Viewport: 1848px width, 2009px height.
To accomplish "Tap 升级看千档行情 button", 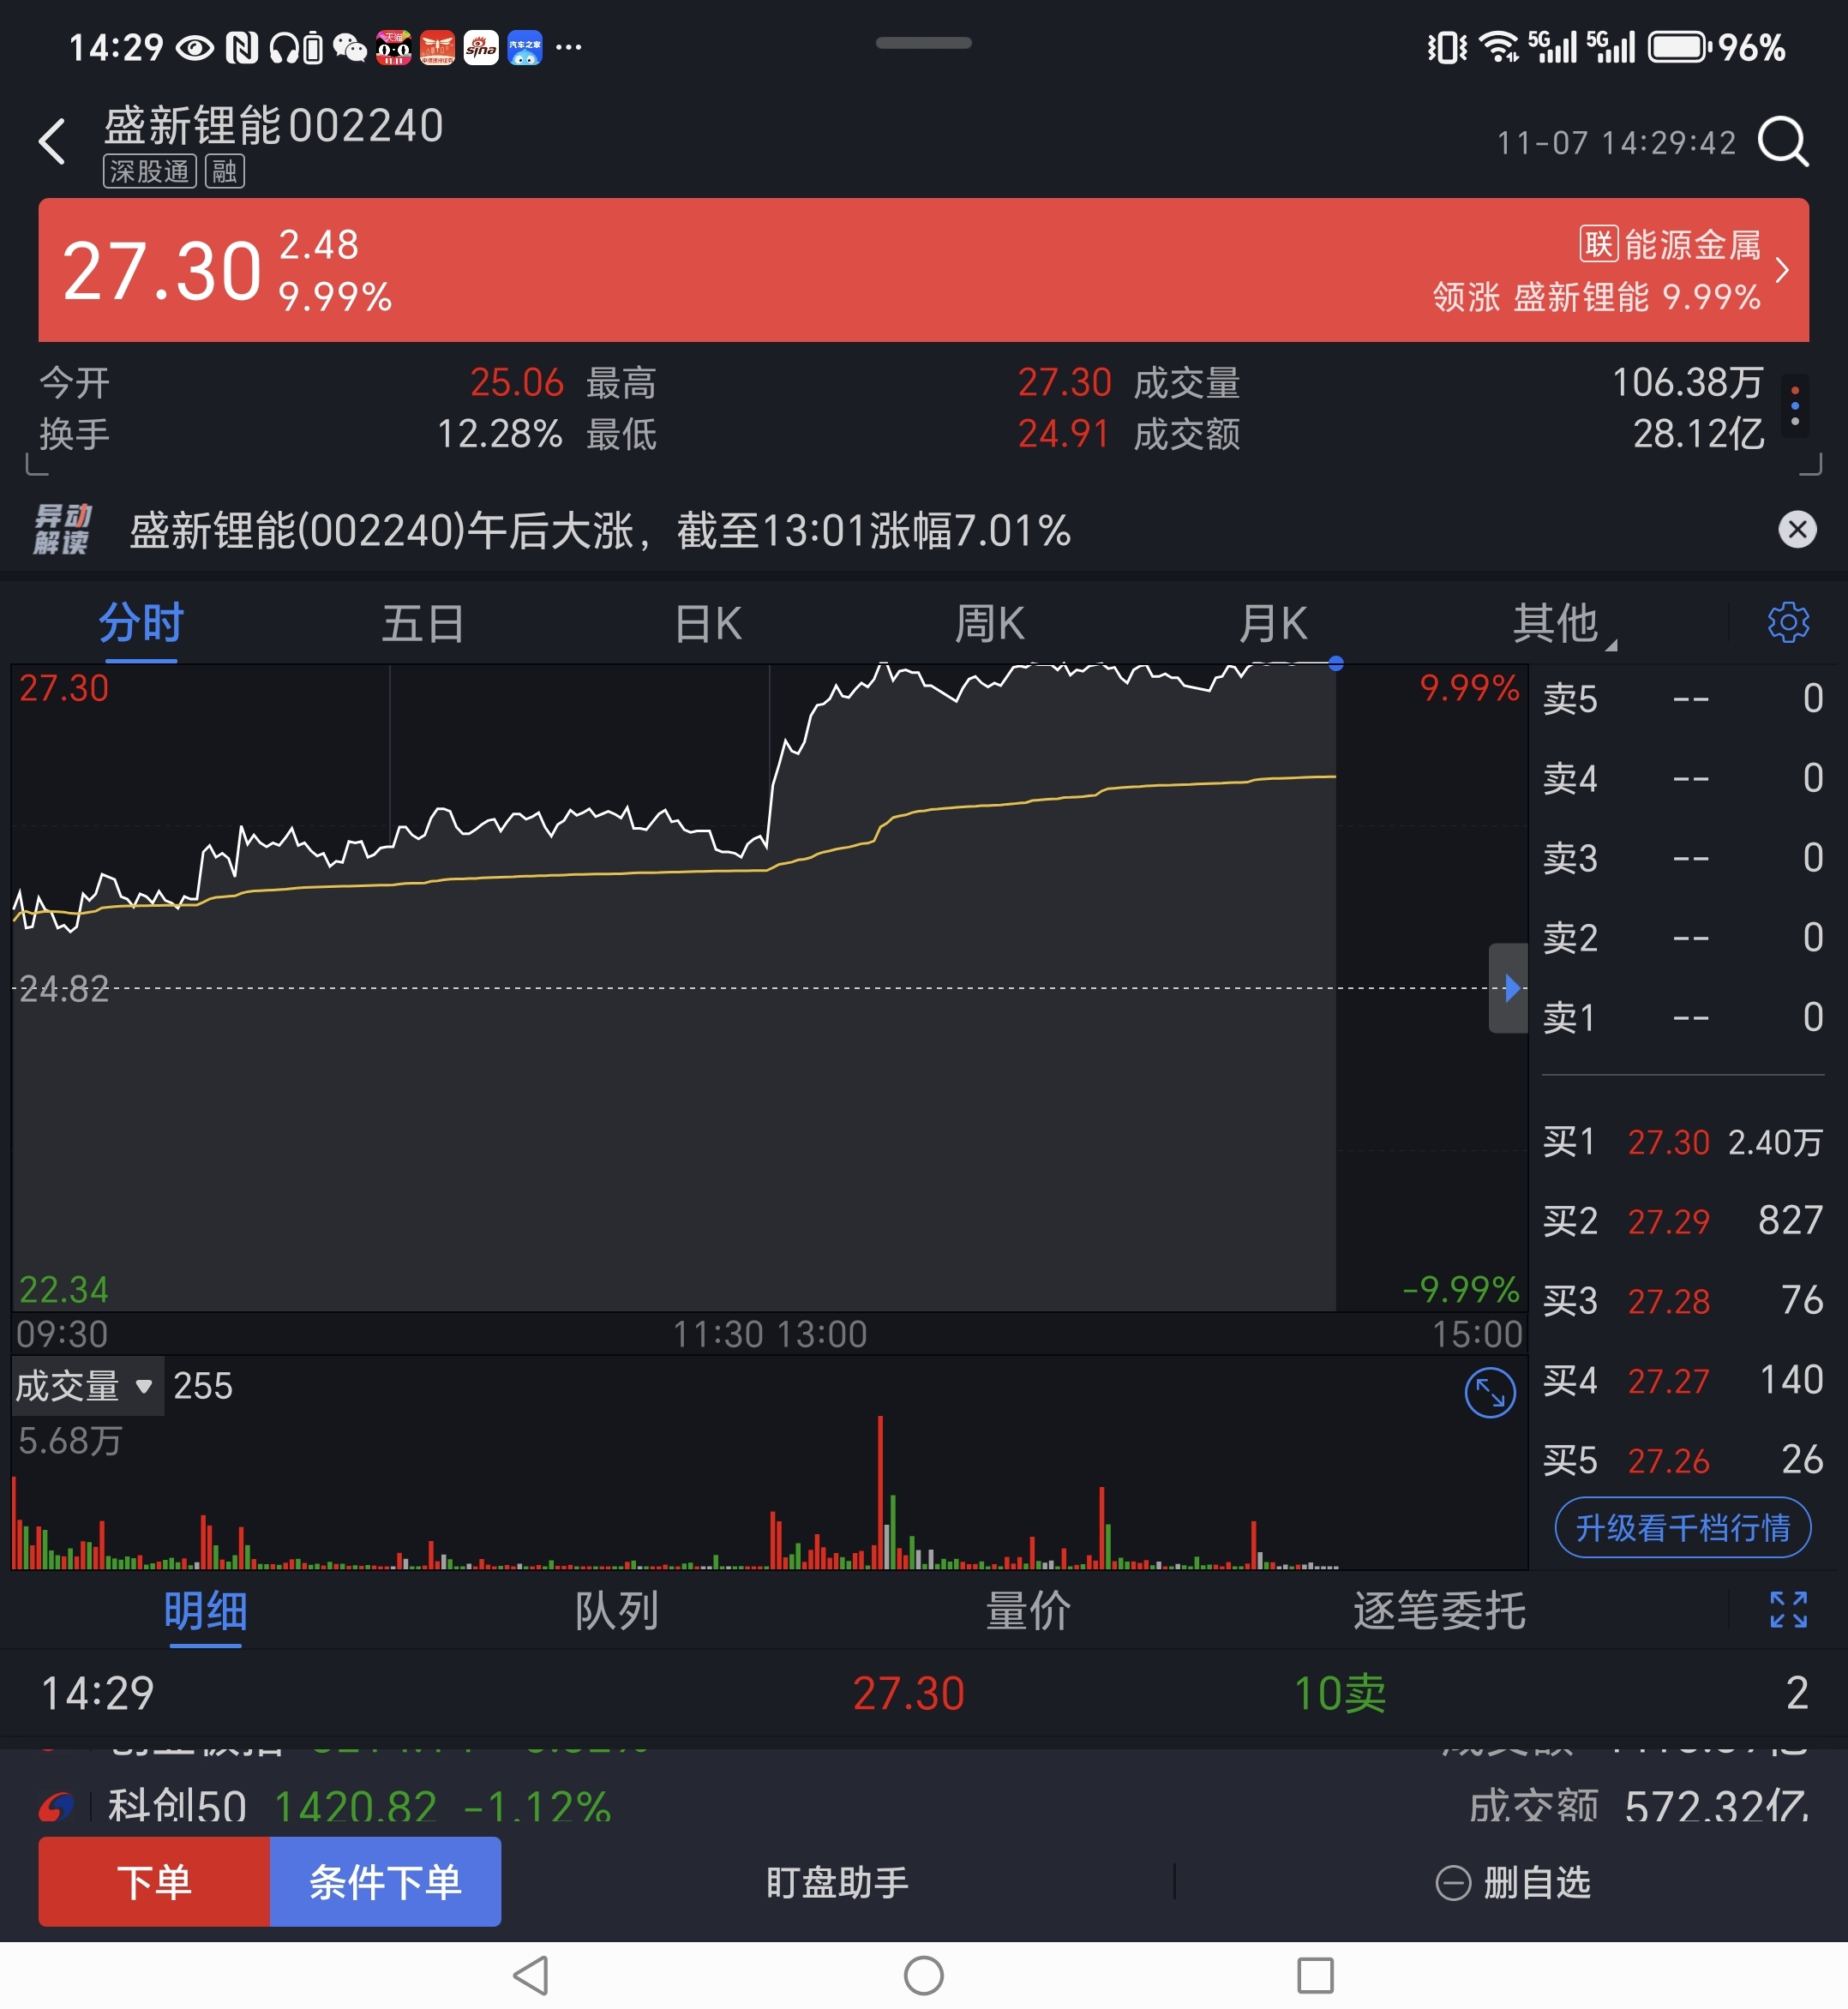I will click(x=1682, y=1527).
